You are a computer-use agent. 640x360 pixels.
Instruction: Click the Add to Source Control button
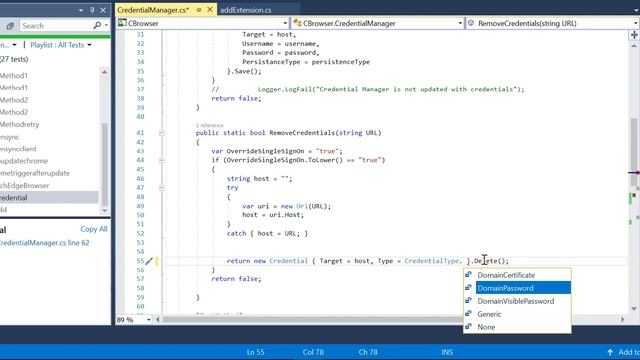pyautogui.click(x=623, y=352)
